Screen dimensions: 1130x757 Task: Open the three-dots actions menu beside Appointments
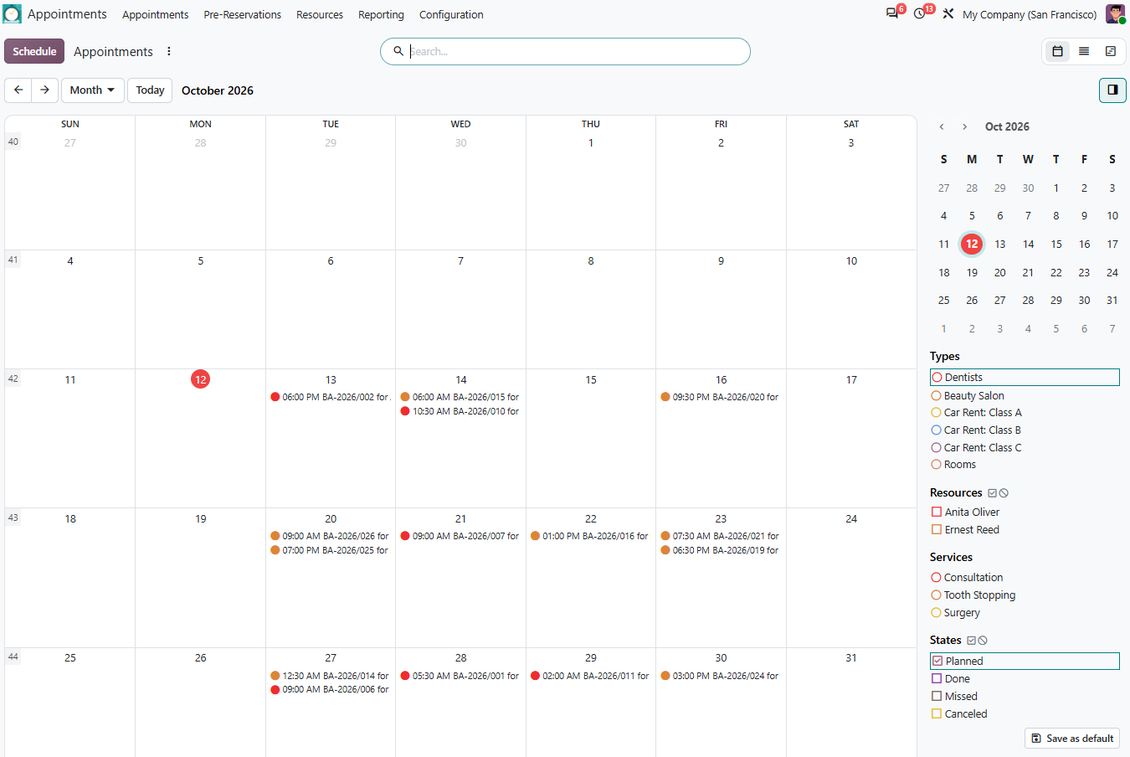pos(169,51)
